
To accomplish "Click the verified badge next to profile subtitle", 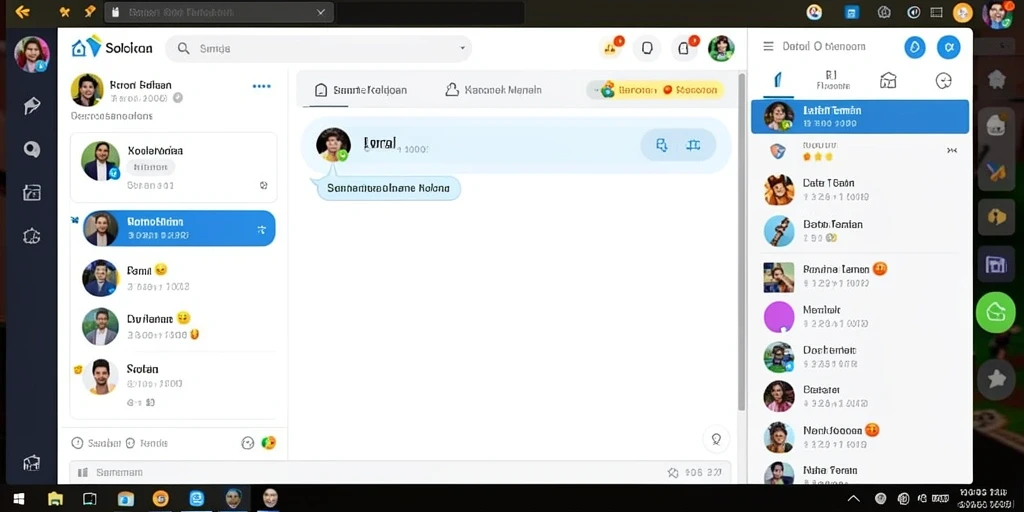I will pyautogui.click(x=178, y=98).
